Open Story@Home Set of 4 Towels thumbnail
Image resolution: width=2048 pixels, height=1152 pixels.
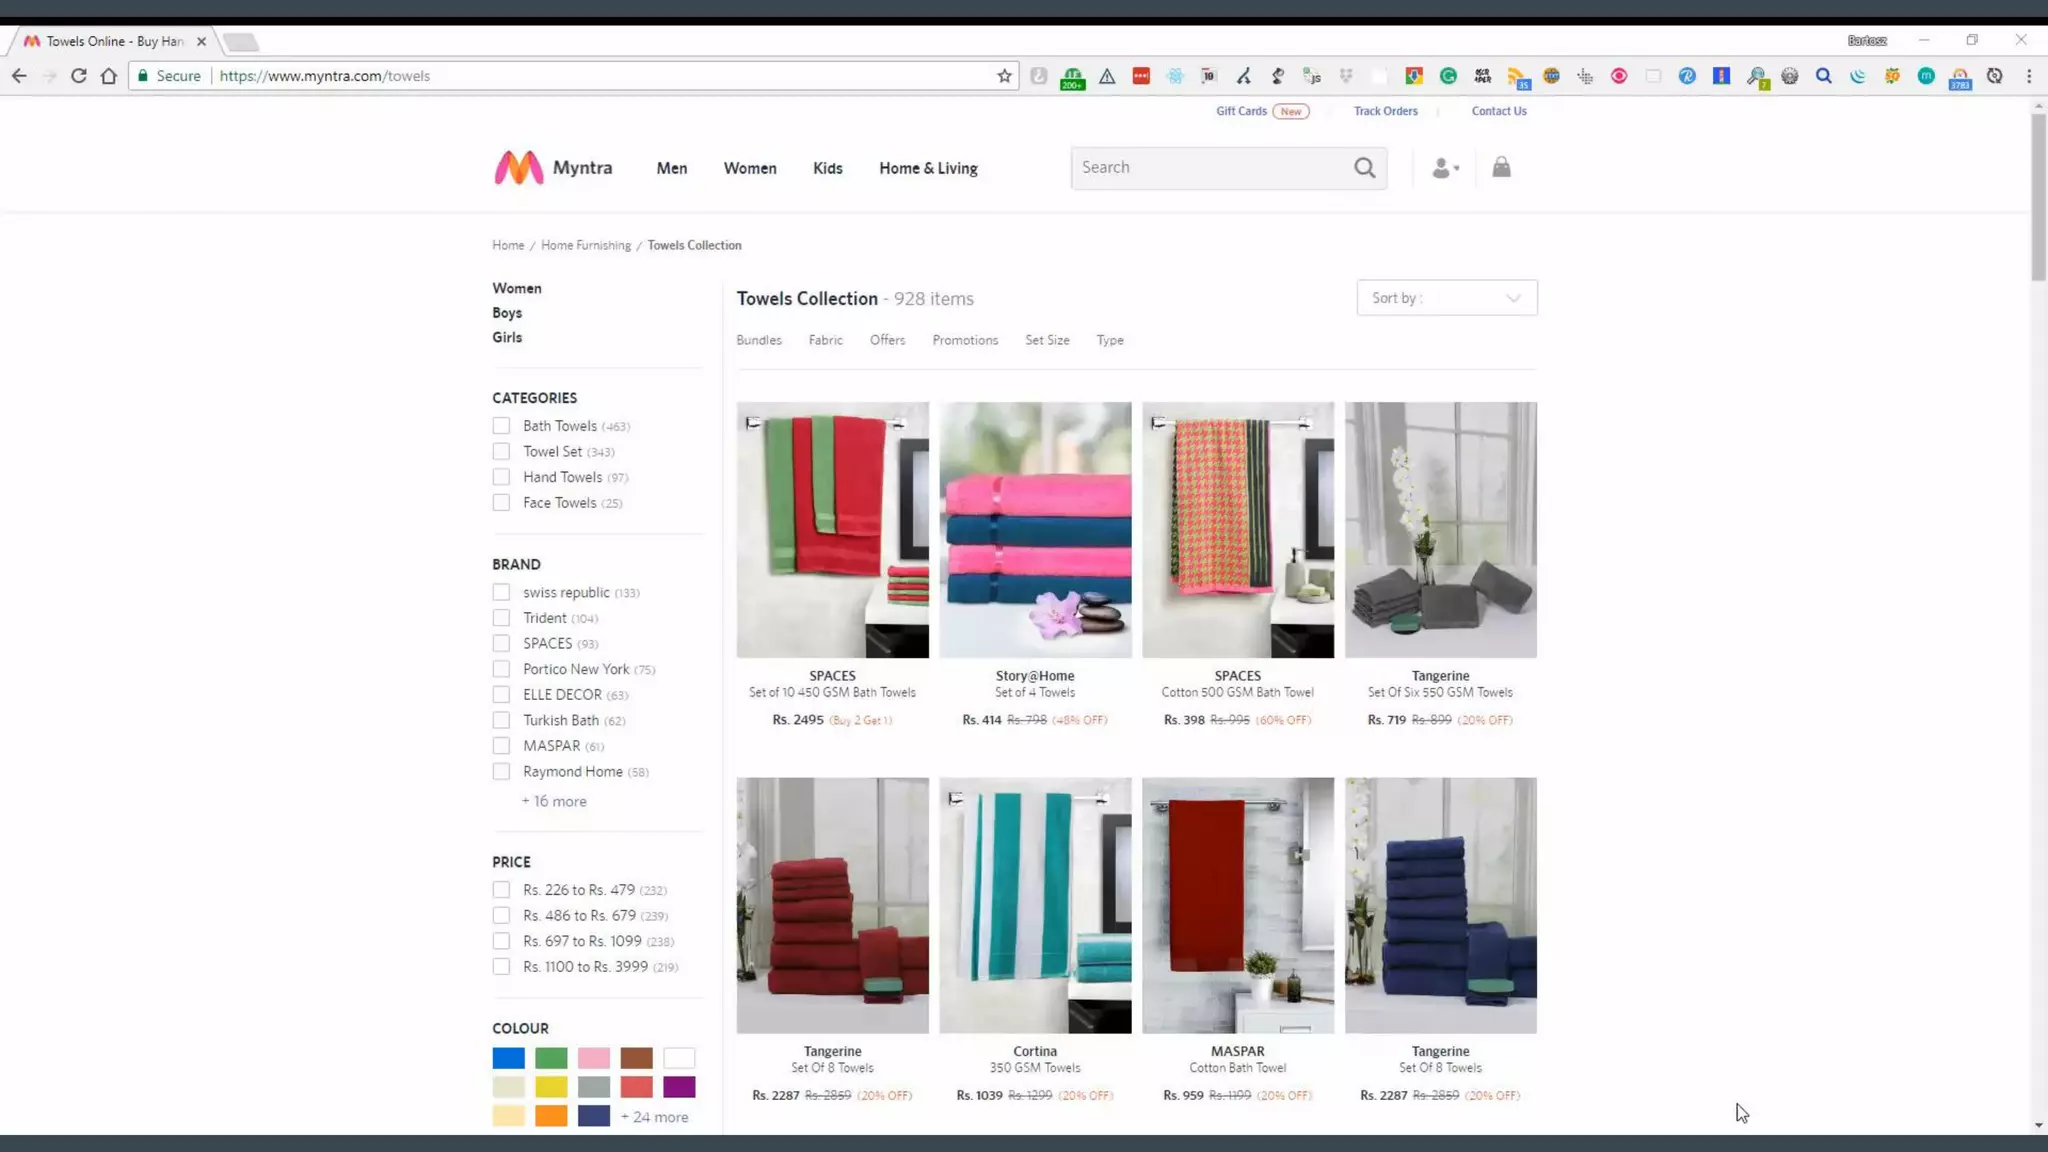tap(1035, 530)
